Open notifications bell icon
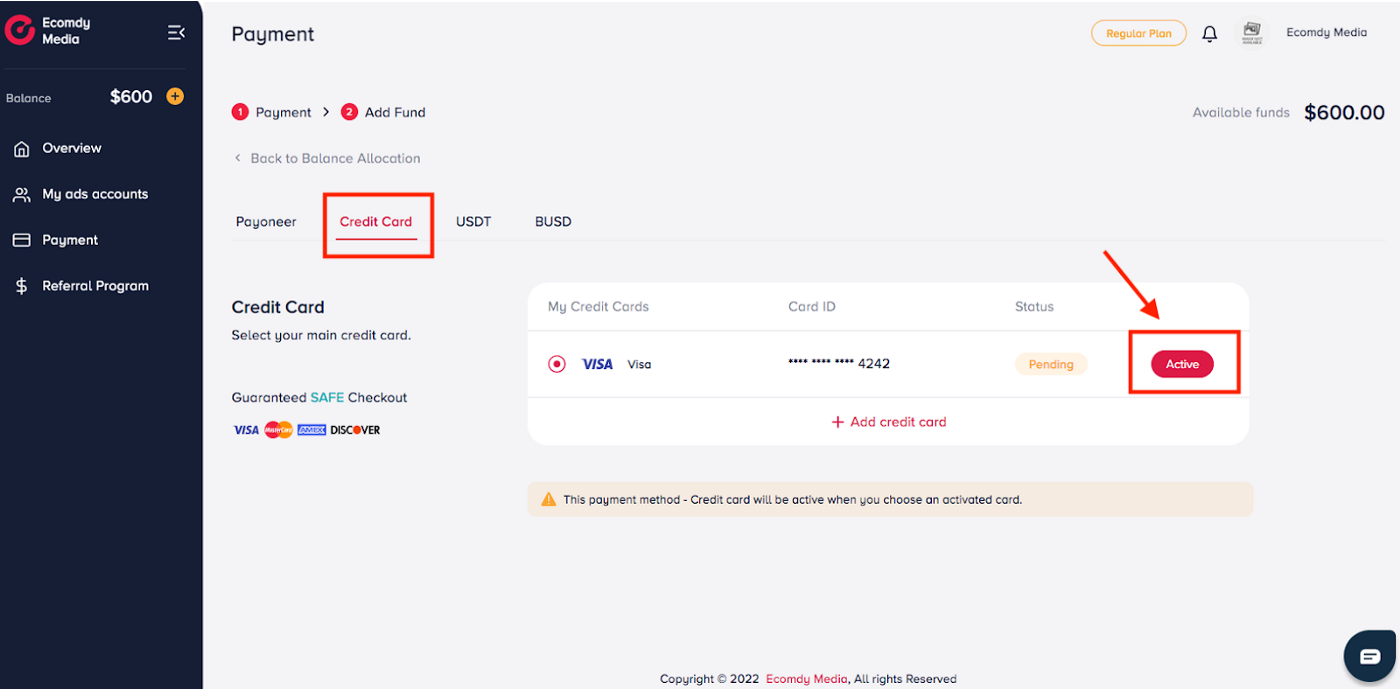This screenshot has height=689, width=1400. coord(1210,34)
